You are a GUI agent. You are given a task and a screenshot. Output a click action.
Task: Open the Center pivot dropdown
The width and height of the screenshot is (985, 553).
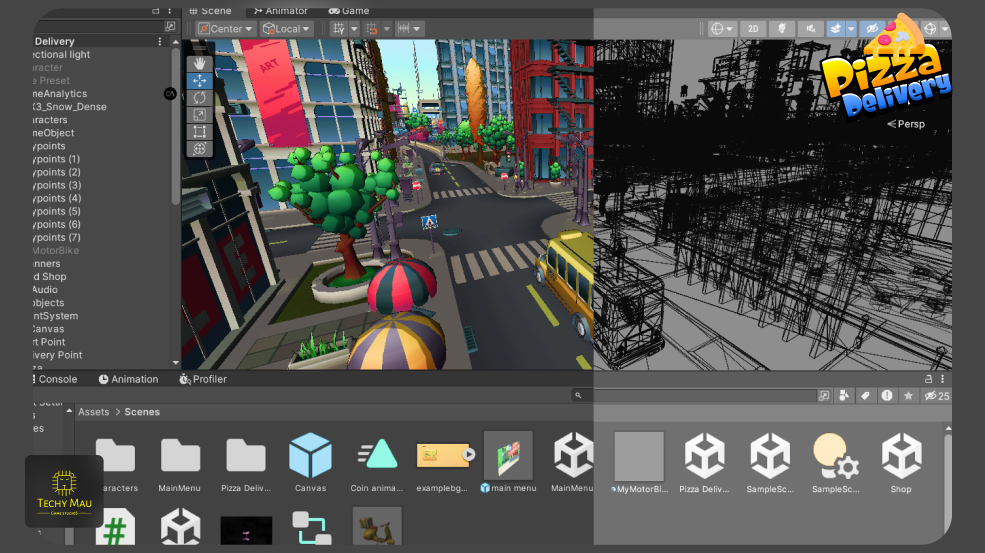point(226,28)
